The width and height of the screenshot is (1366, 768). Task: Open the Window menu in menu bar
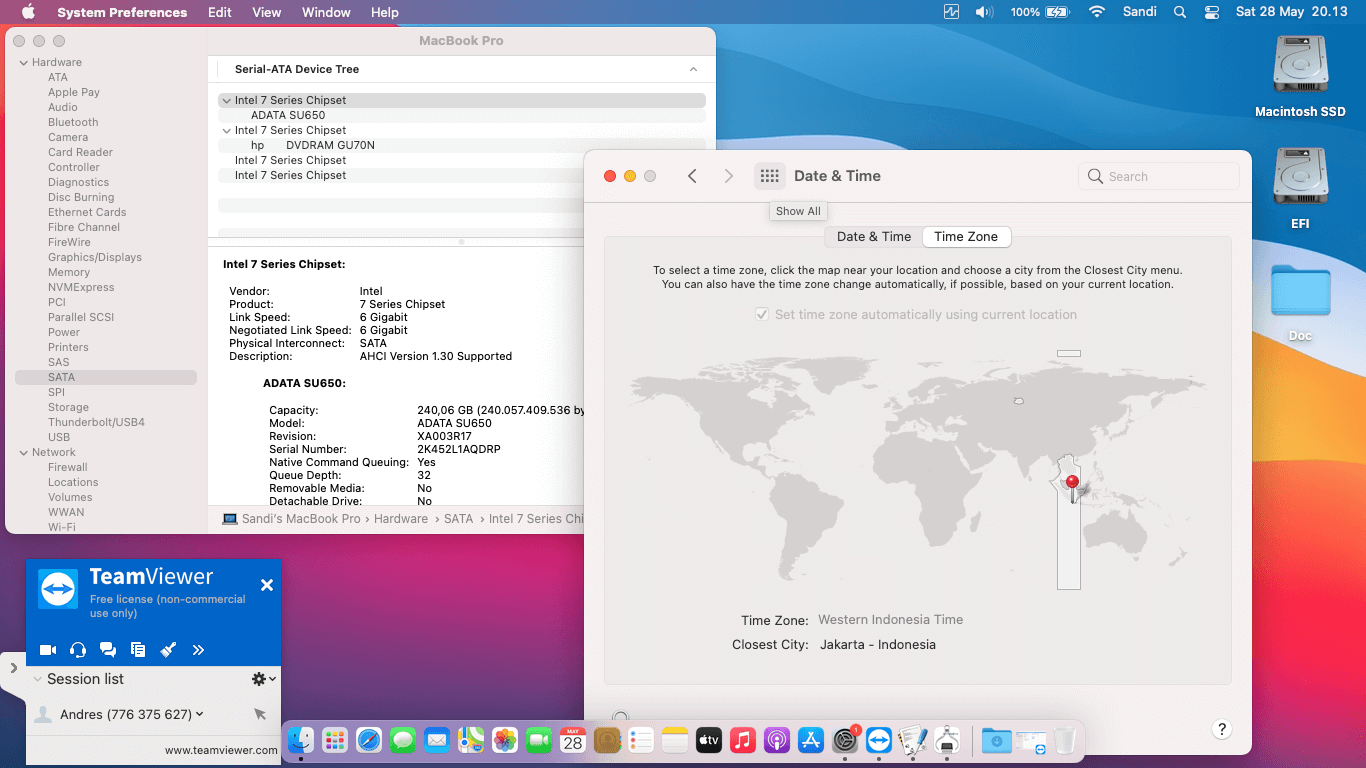(326, 12)
